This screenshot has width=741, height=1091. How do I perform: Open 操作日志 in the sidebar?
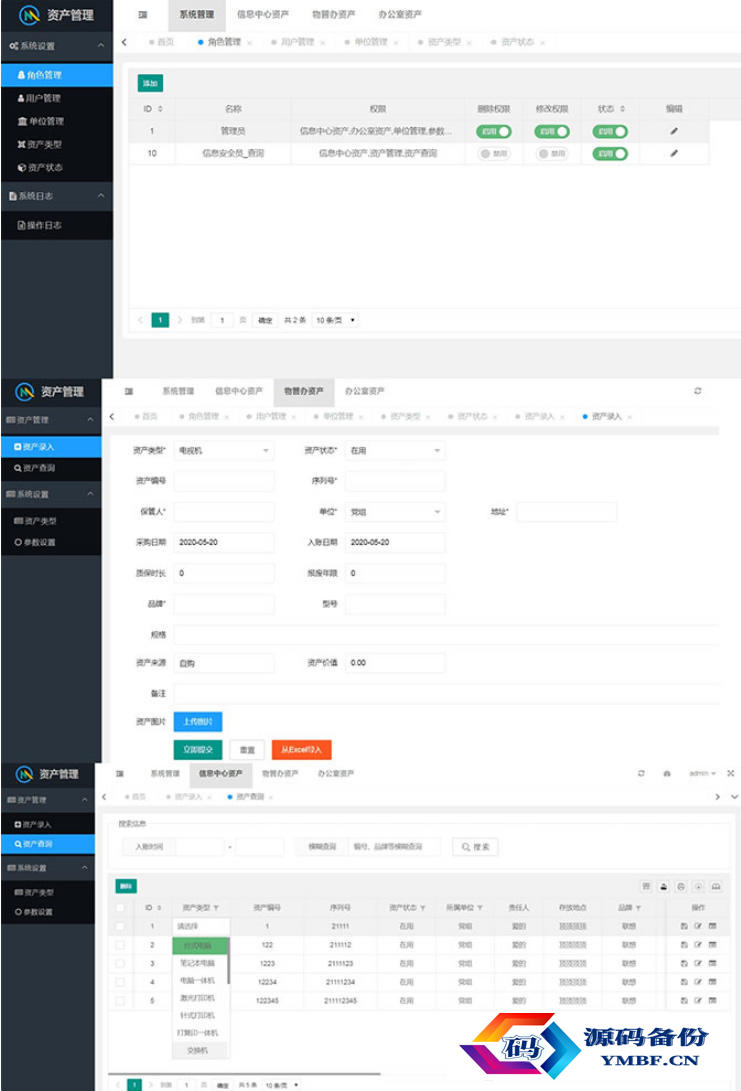click(56, 225)
